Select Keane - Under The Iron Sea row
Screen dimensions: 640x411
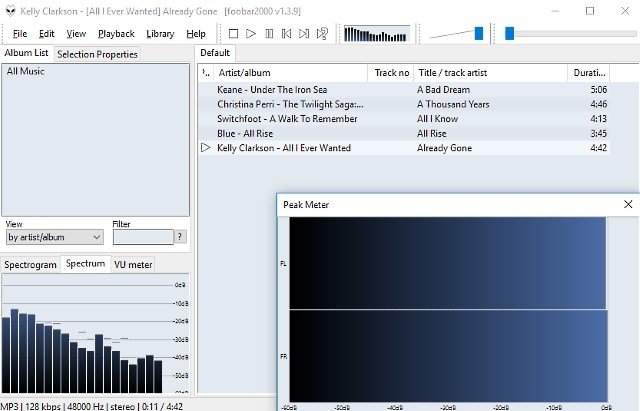404,90
